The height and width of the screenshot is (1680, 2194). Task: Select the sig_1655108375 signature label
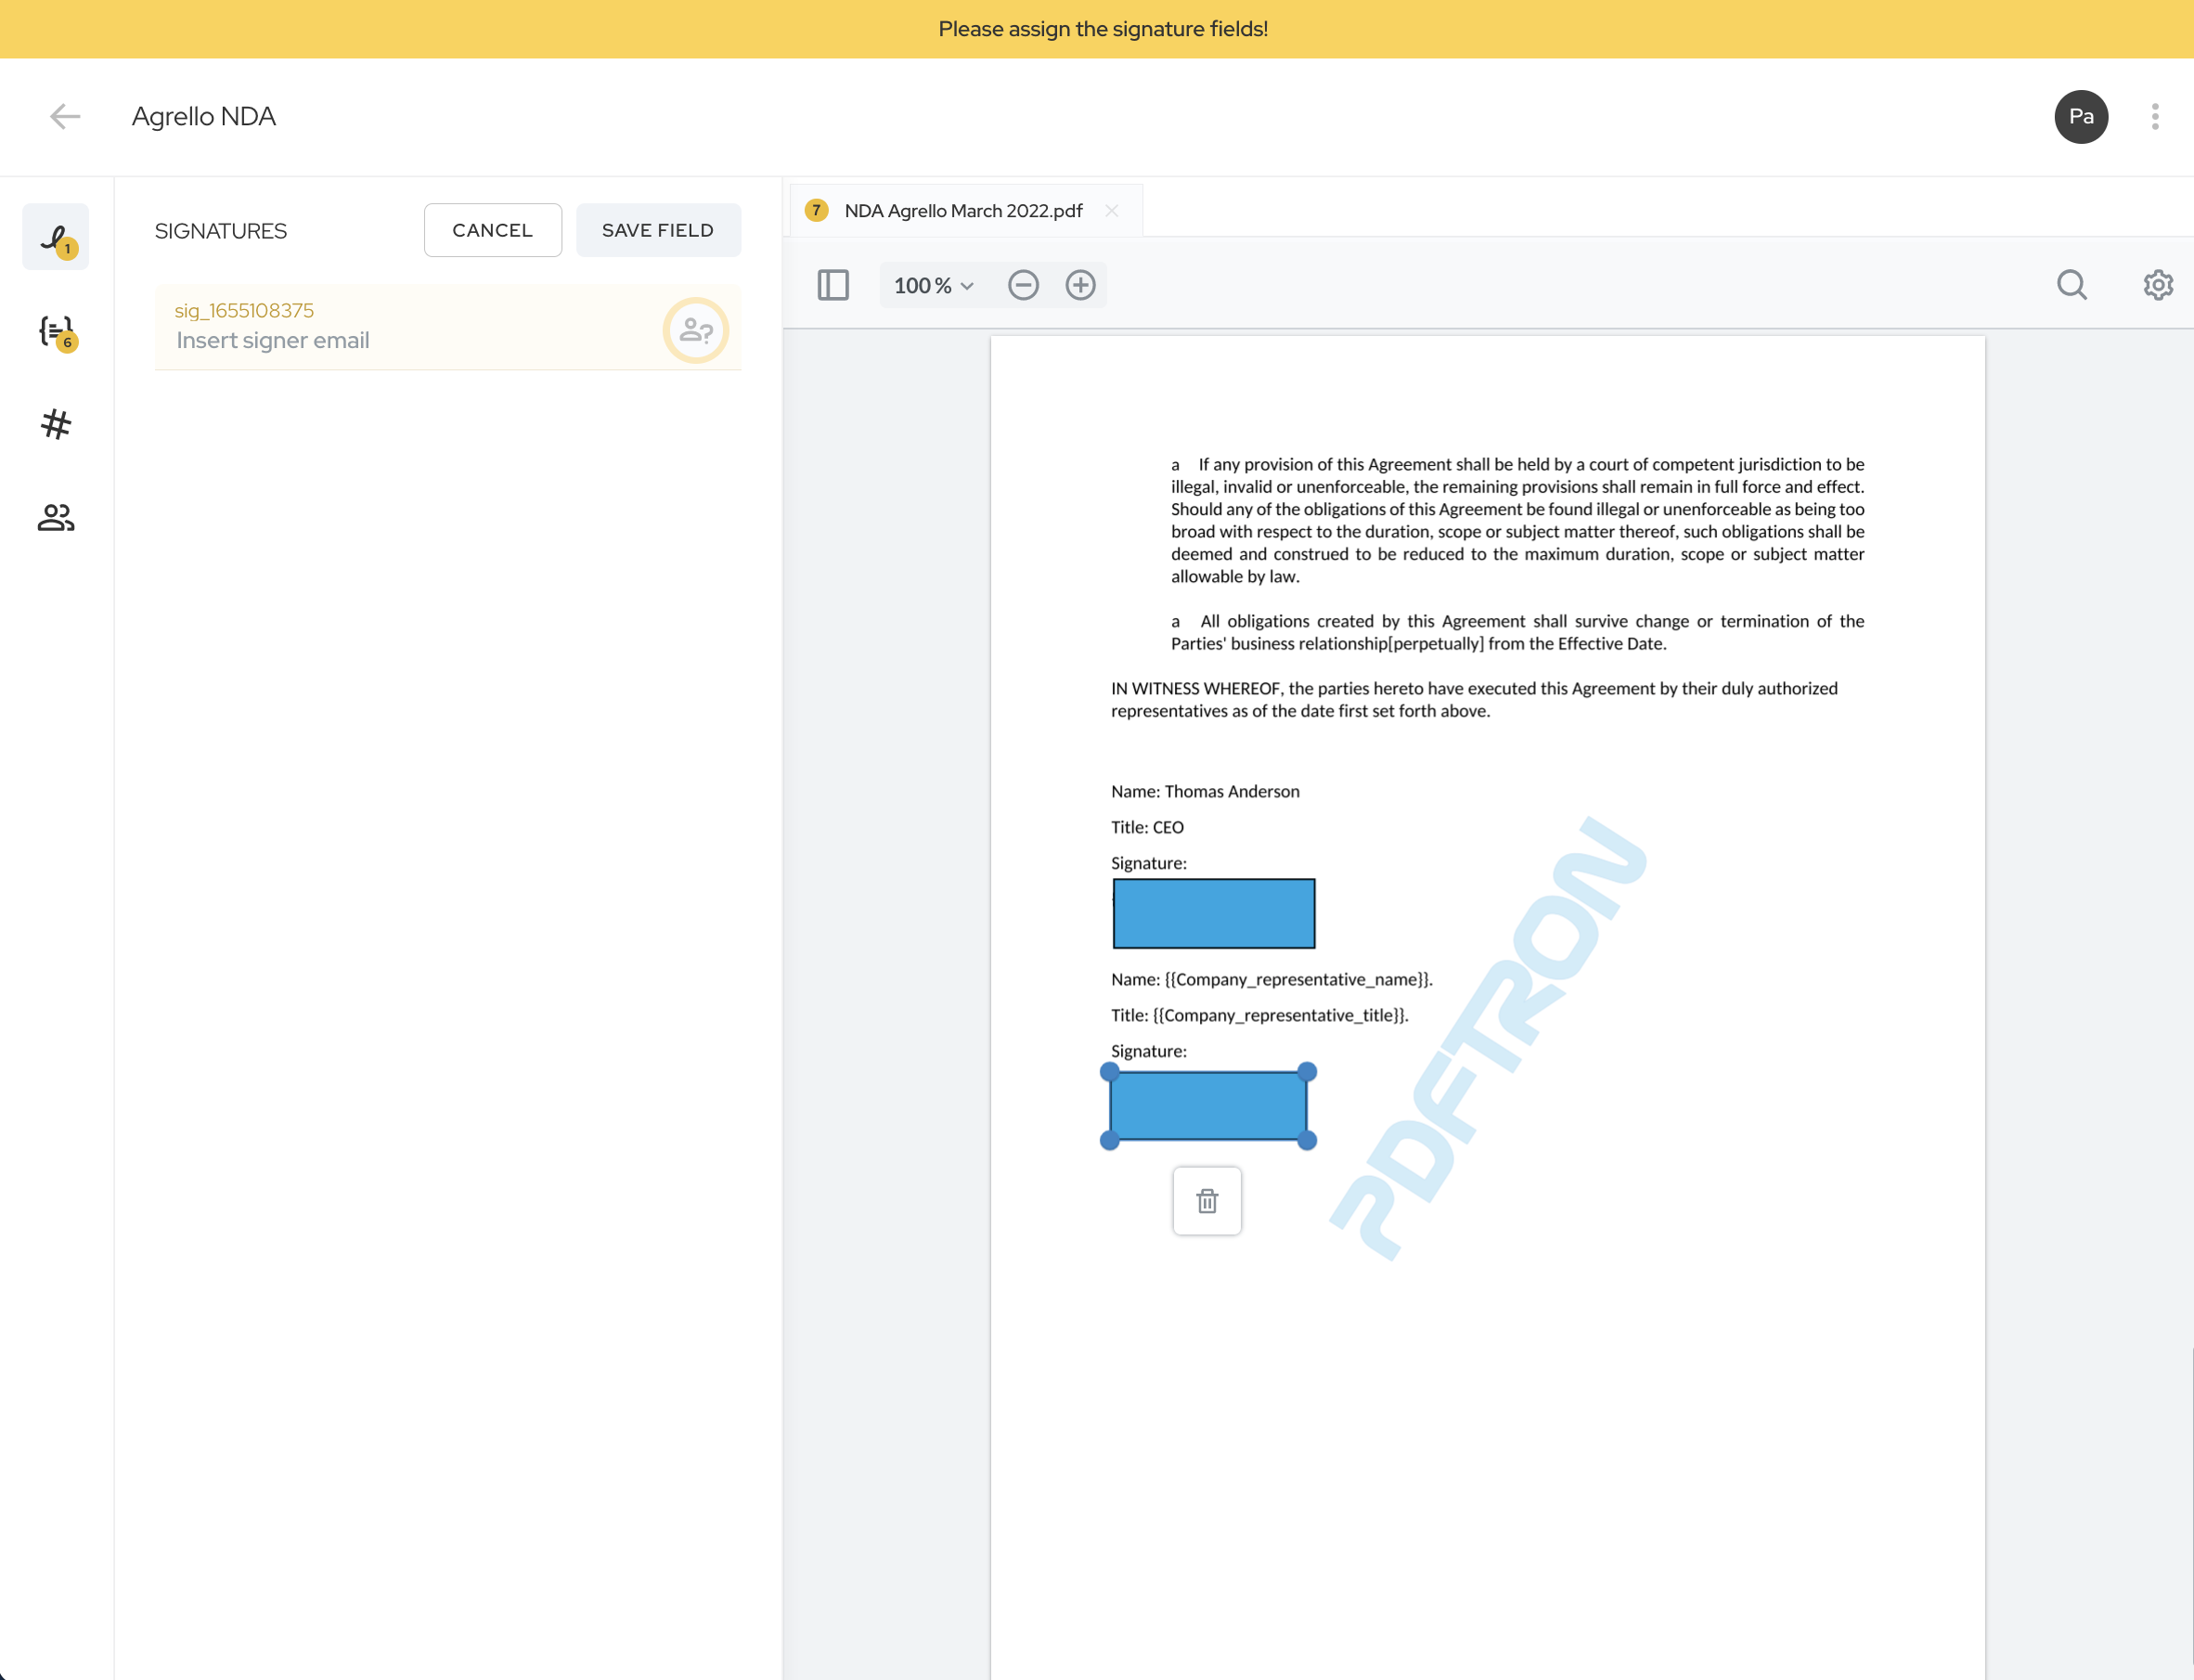(244, 311)
